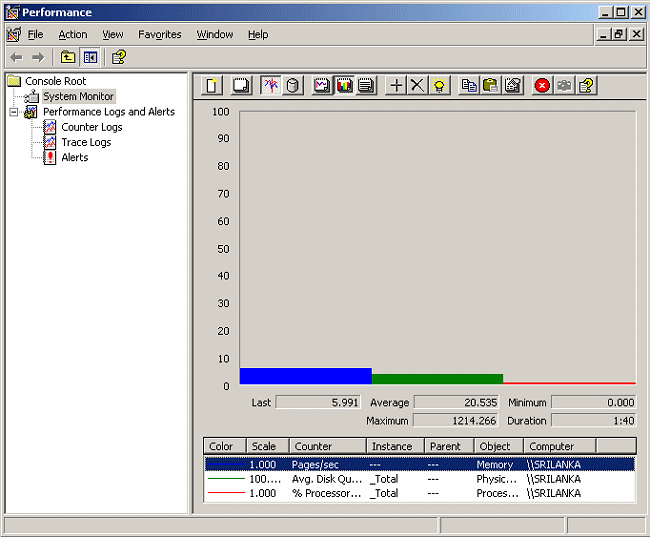Click the green color line in counter list
This screenshot has height=537, width=650.
pyautogui.click(x=226, y=479)
